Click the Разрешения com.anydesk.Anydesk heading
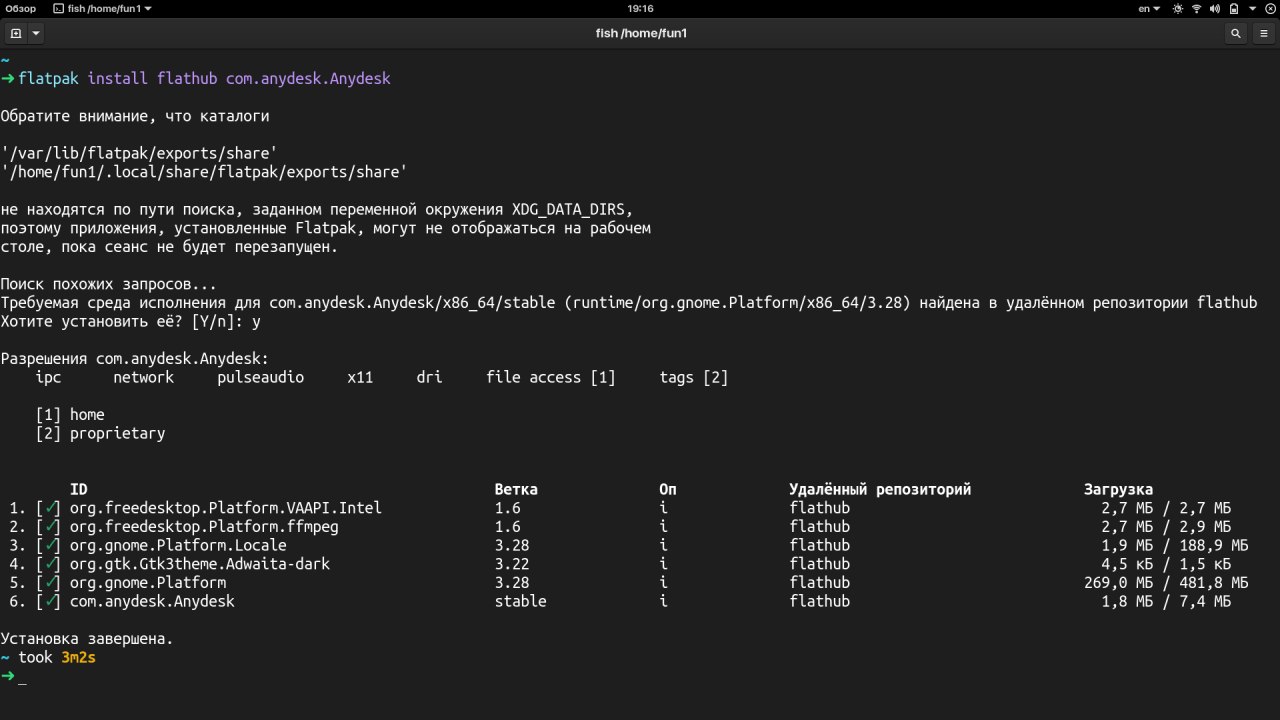The image size is (1280, 720). (x=135, y=359)
